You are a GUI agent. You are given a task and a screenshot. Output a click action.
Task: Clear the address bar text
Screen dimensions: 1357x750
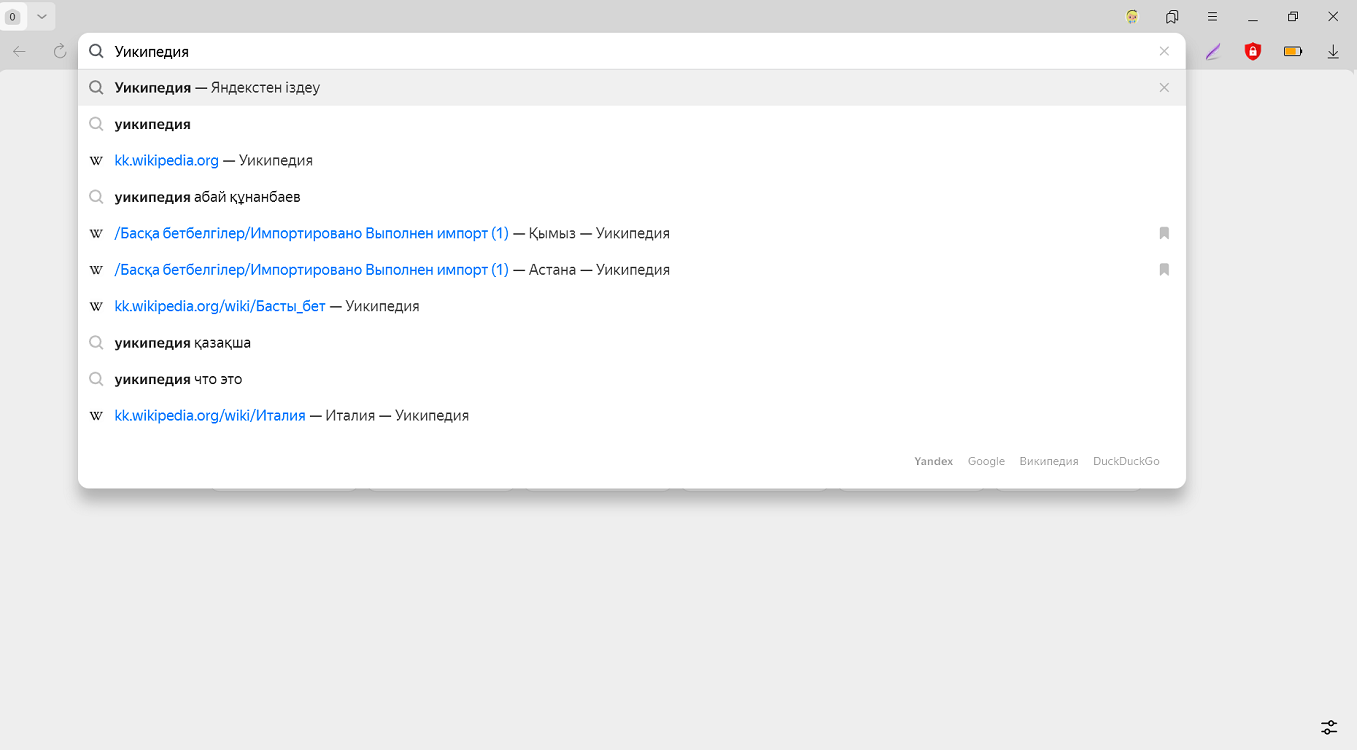[1164, 51]
